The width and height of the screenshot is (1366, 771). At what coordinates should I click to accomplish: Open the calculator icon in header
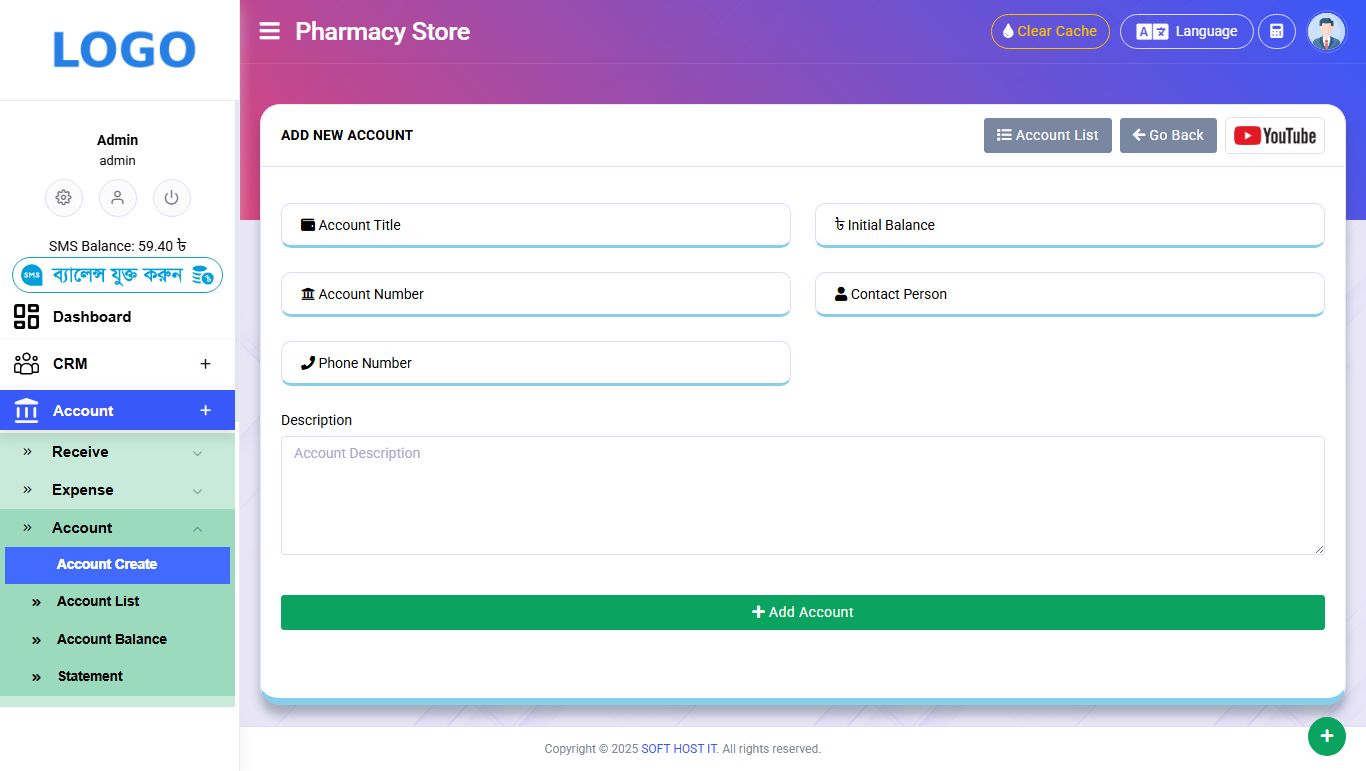click(1276, 31)
